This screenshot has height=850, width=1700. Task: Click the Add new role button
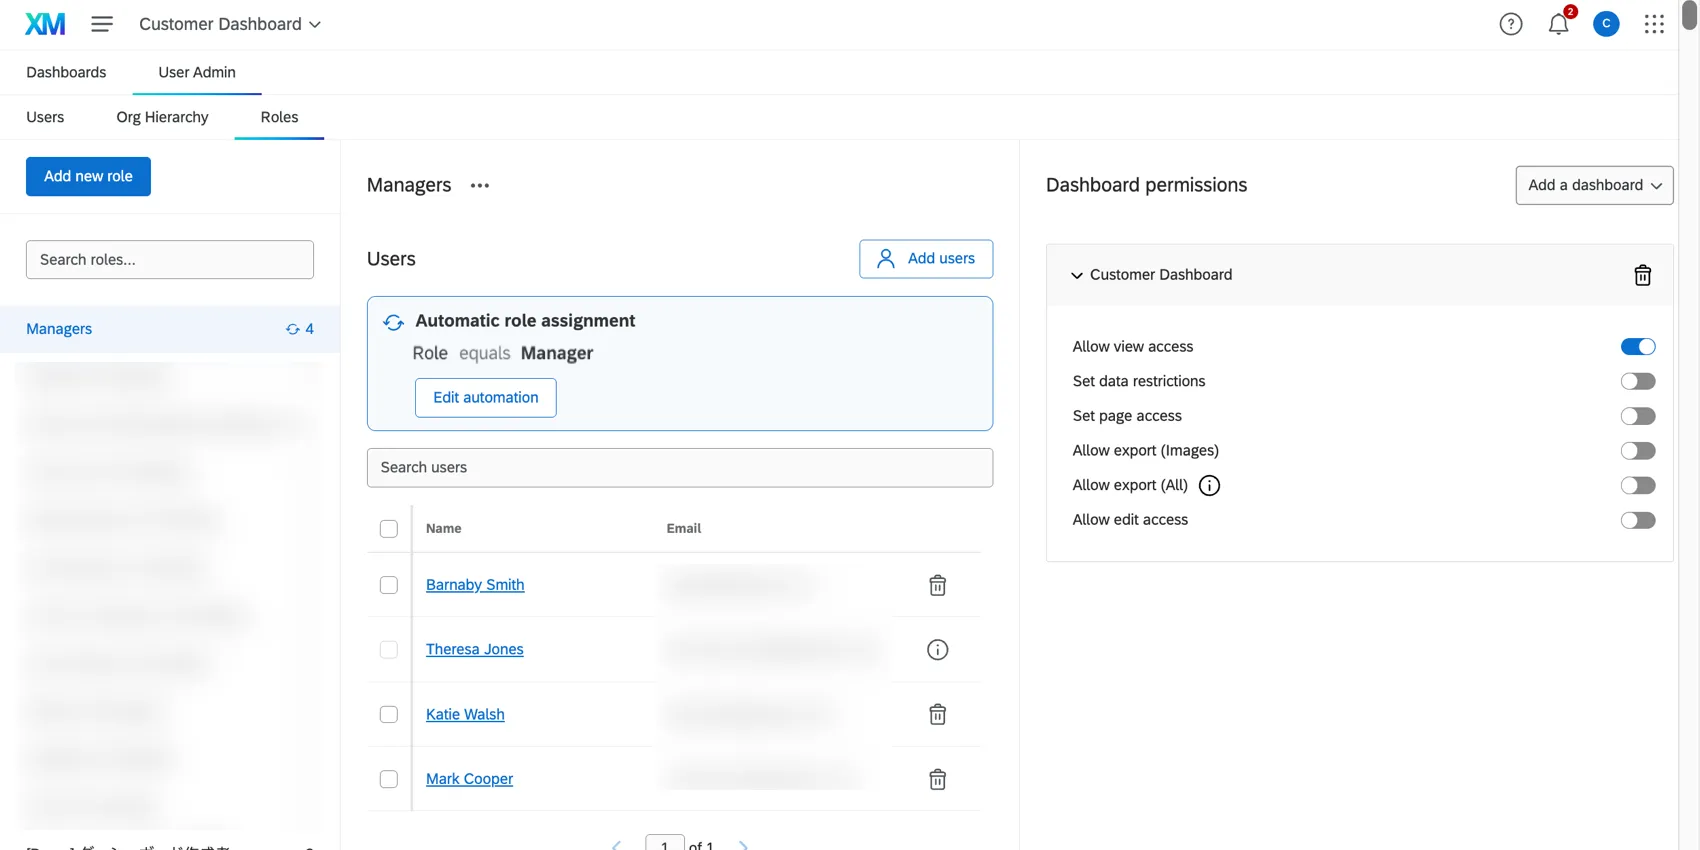tap(88, 176)
